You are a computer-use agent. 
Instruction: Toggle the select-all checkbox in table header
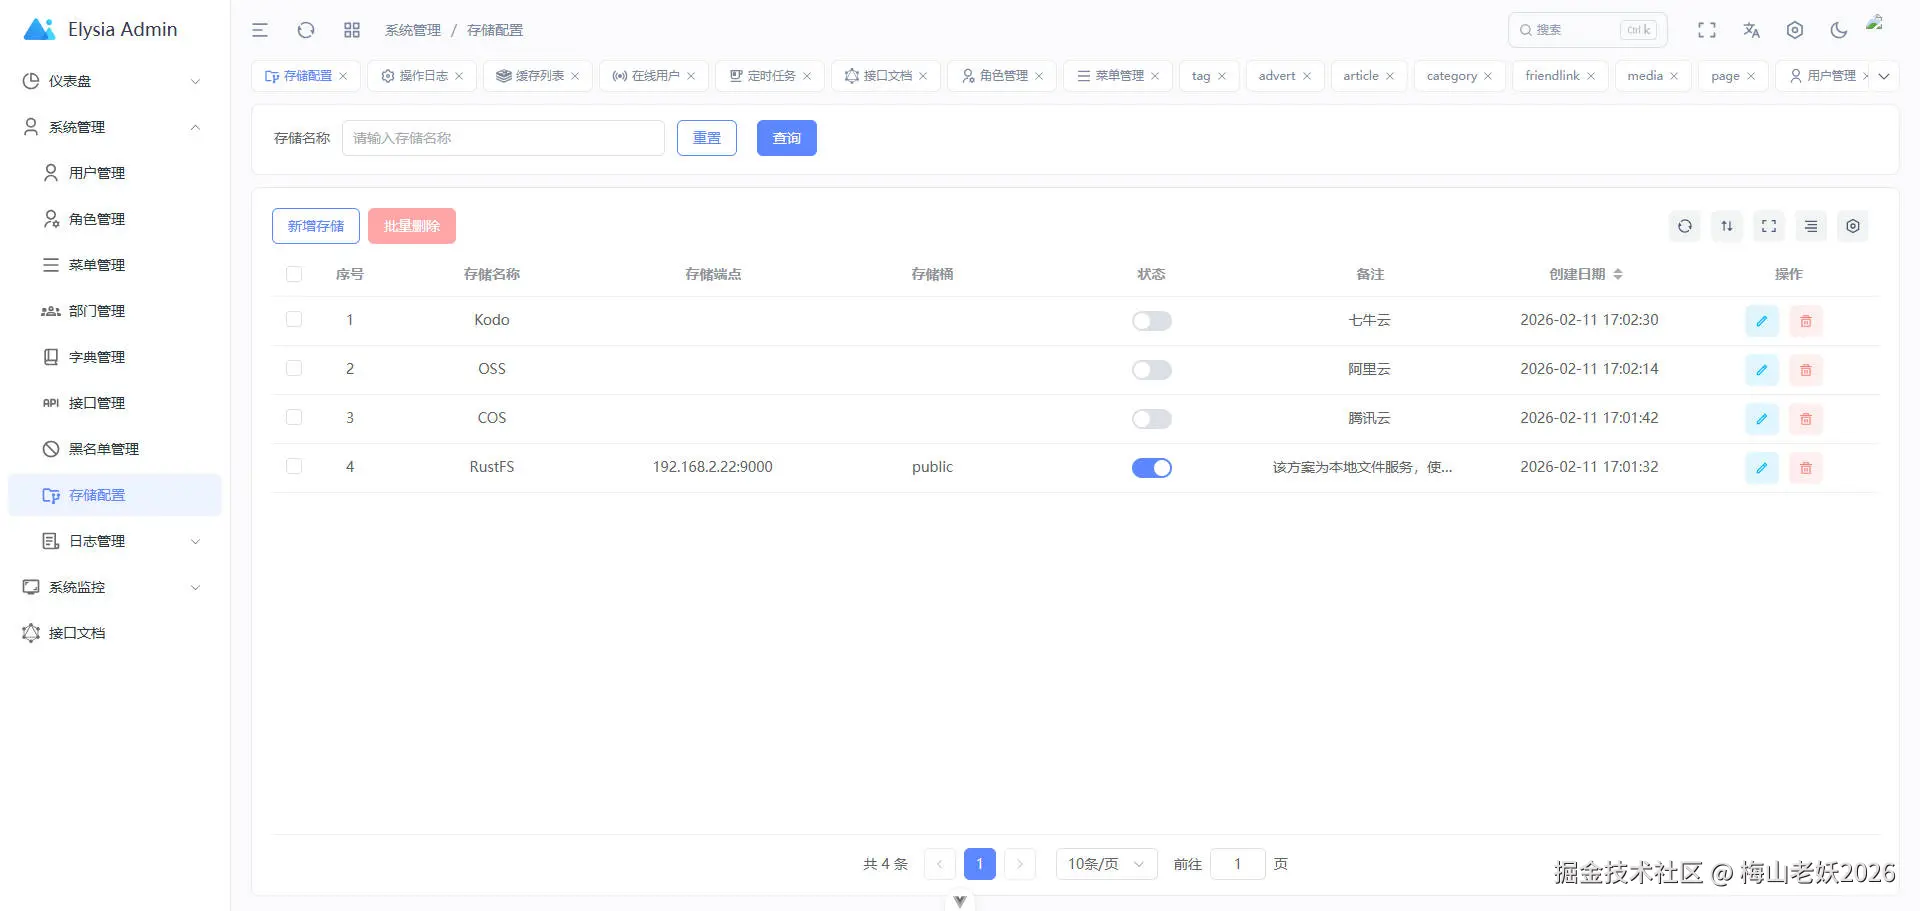294,274
